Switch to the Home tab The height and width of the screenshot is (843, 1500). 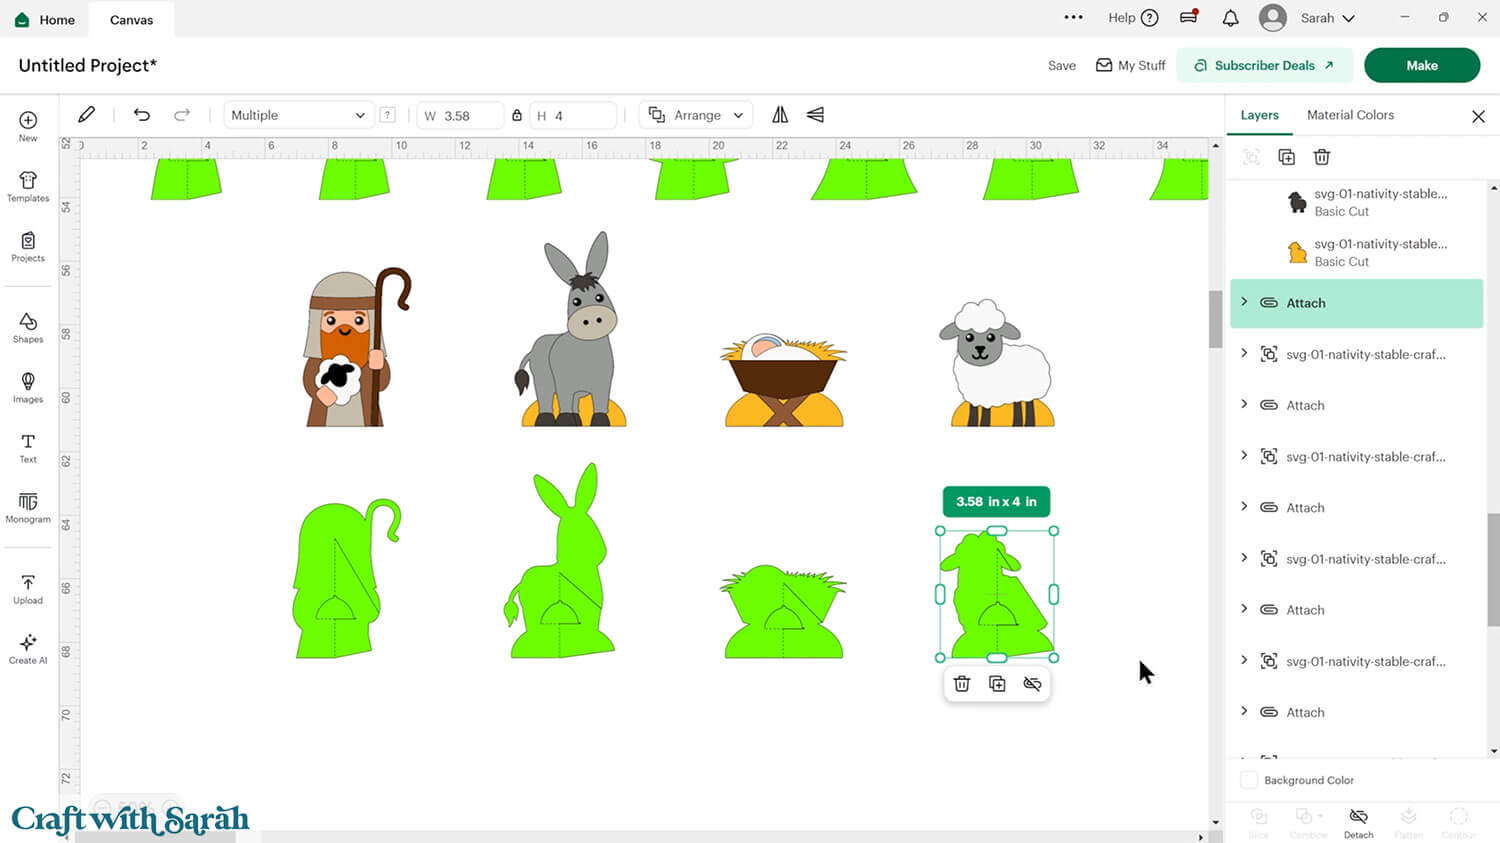click(46, 19)
